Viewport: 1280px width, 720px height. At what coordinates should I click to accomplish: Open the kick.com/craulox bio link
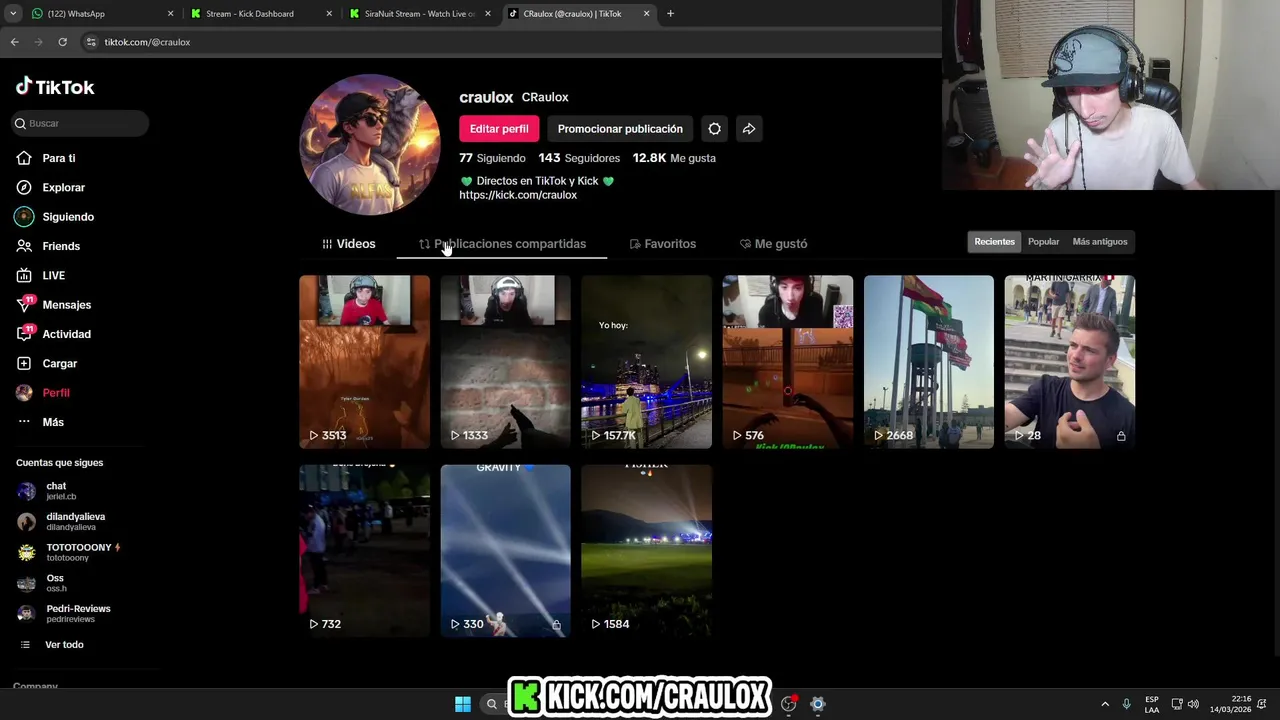518,195
